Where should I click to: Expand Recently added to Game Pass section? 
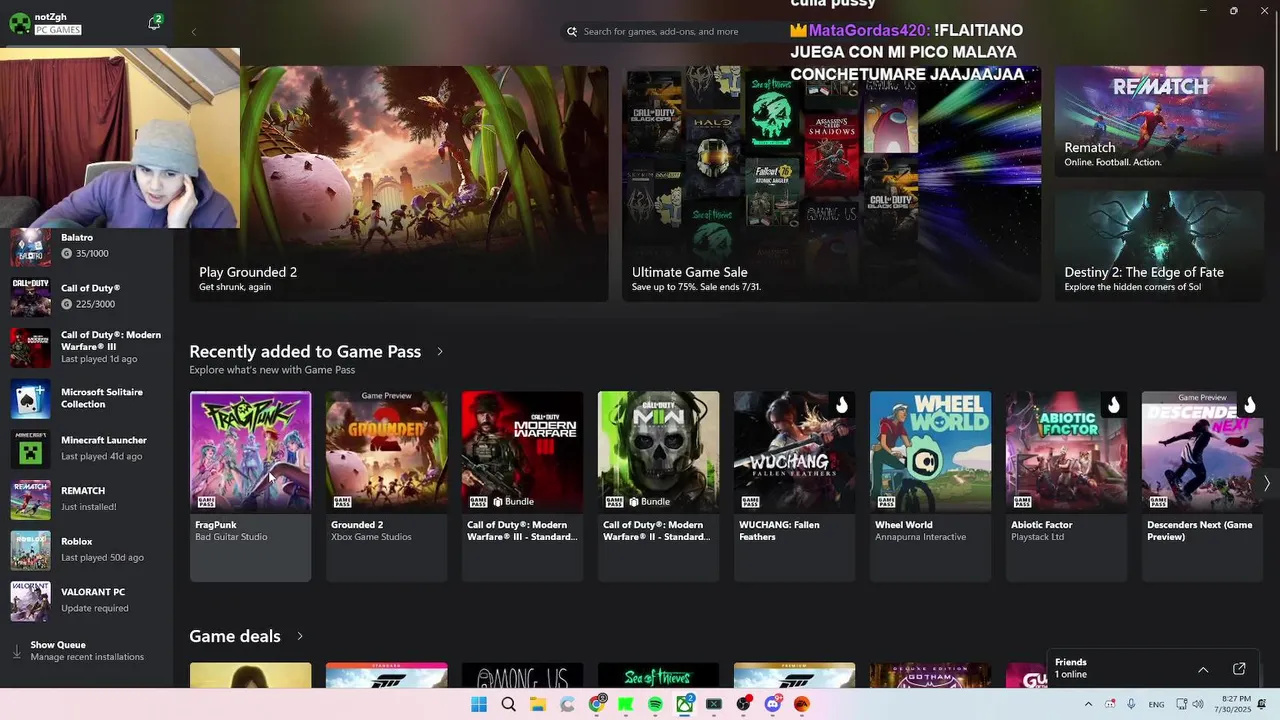coord(439,352)
